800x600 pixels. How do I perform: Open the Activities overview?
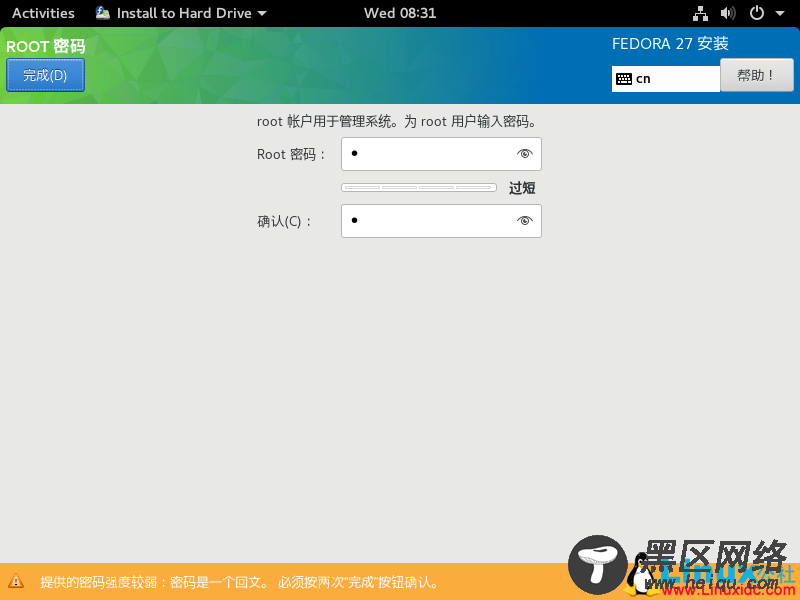tap(43, 13)
